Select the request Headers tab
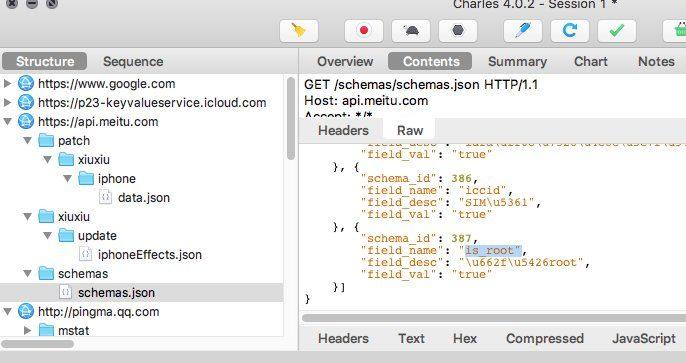686x363 pixels. [x=343, y=130]
